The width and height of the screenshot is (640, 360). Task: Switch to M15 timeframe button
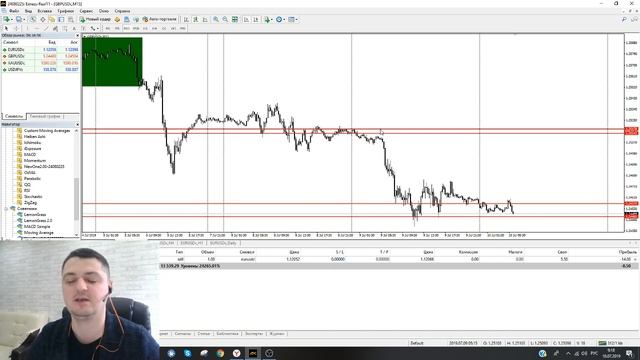coord(127,28)
